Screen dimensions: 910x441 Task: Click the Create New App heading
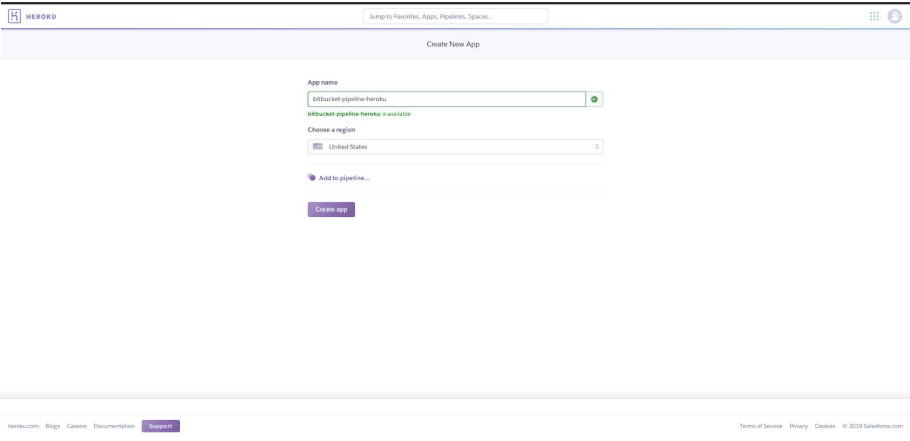tap(453, 44)
